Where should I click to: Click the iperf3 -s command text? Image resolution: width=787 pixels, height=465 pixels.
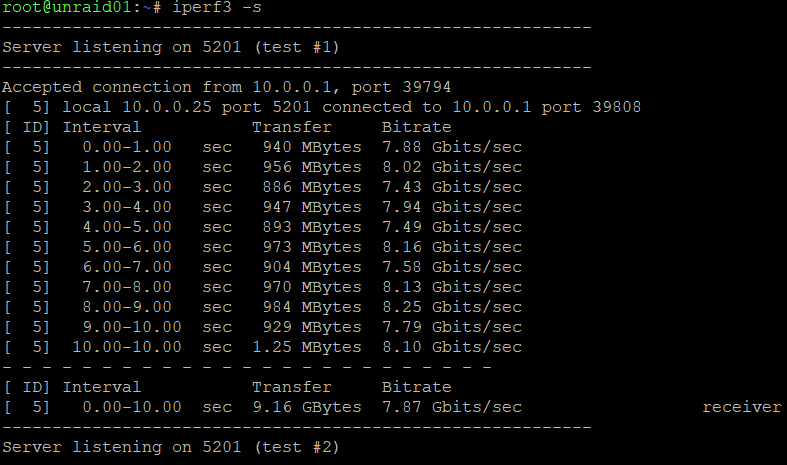[x=217, y=8]
